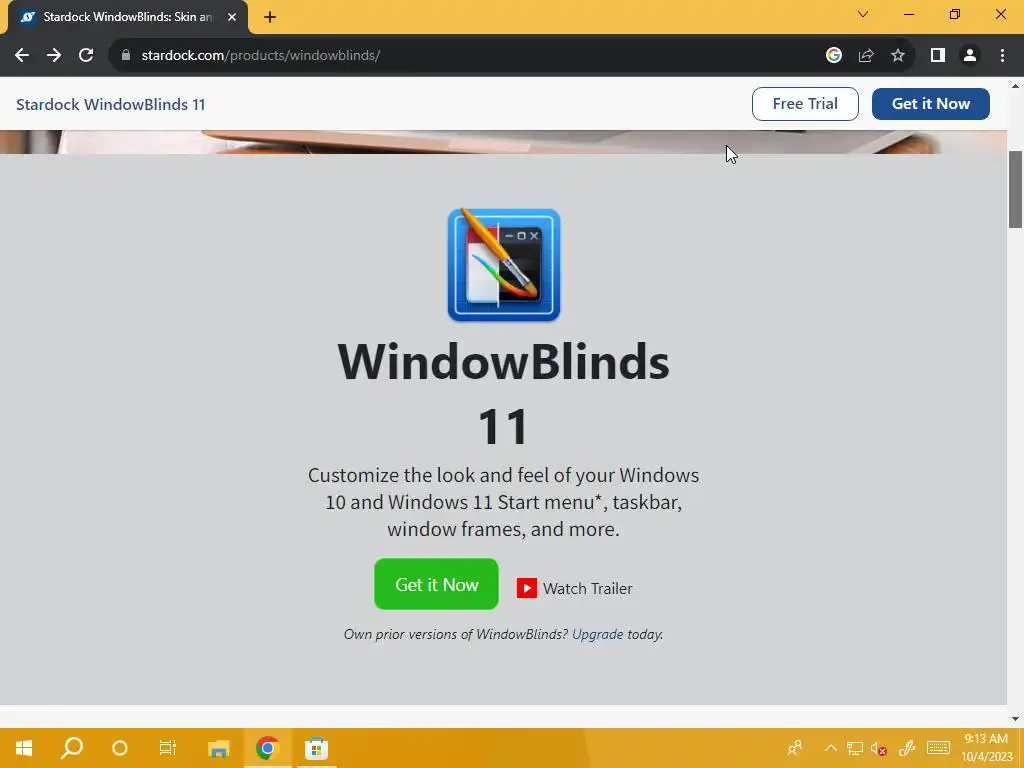This screenshot has width=1024, height=768.
Task: Click the Free Trial button
Action: 805,104
